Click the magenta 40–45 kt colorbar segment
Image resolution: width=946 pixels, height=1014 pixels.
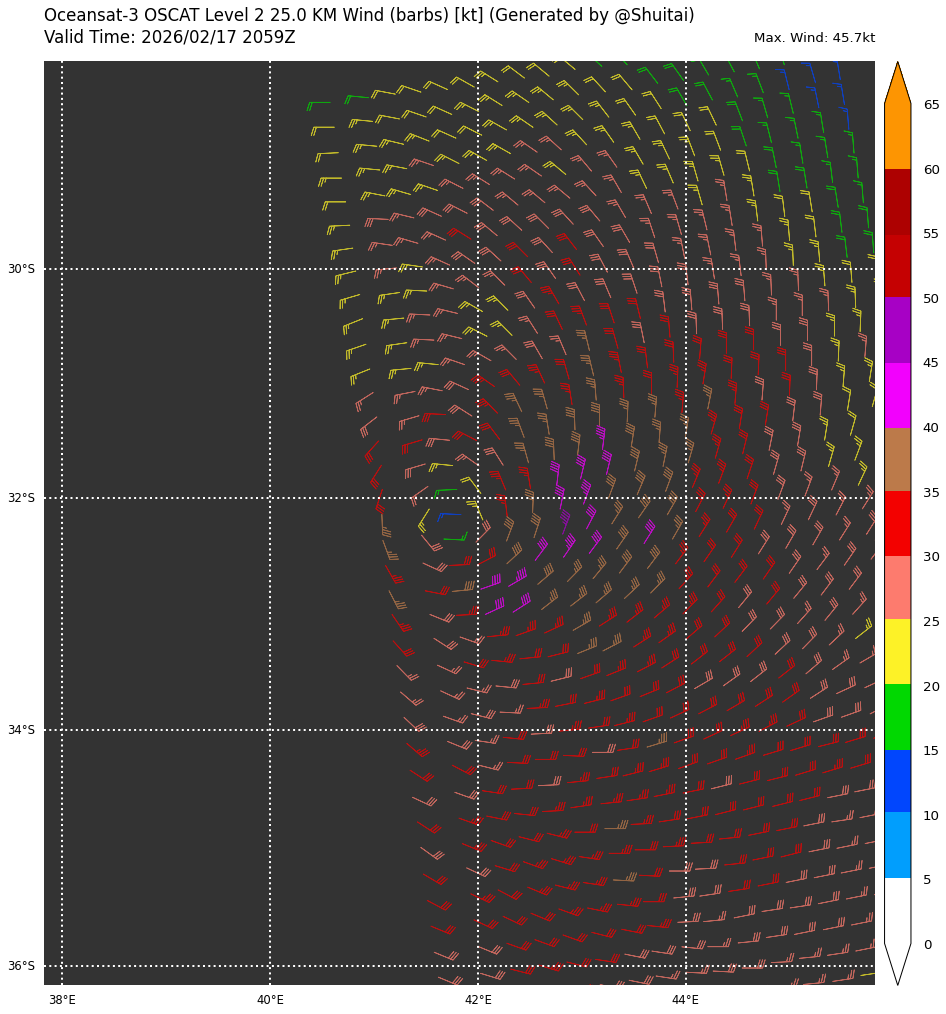coord(897,395)
